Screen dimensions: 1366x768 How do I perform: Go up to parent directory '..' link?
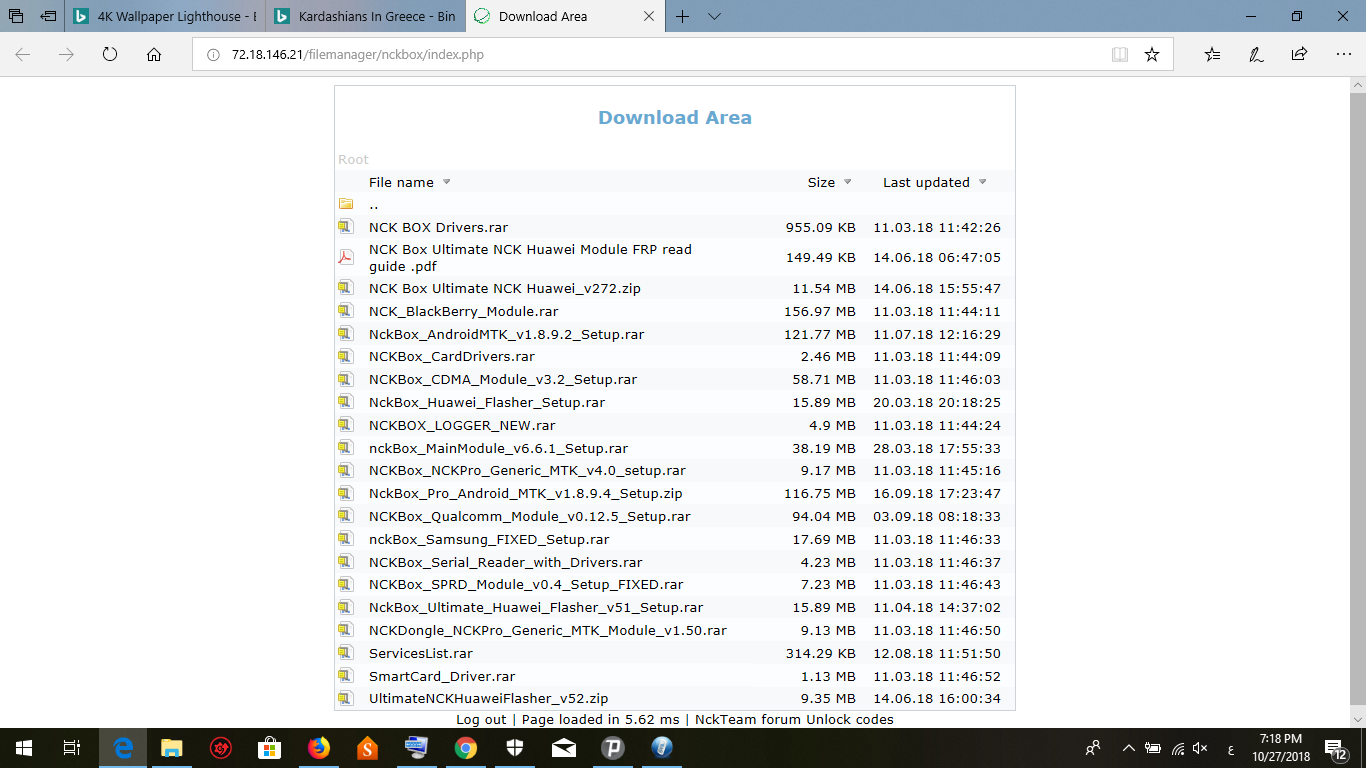pyautogui.click(x=373, y=204)
